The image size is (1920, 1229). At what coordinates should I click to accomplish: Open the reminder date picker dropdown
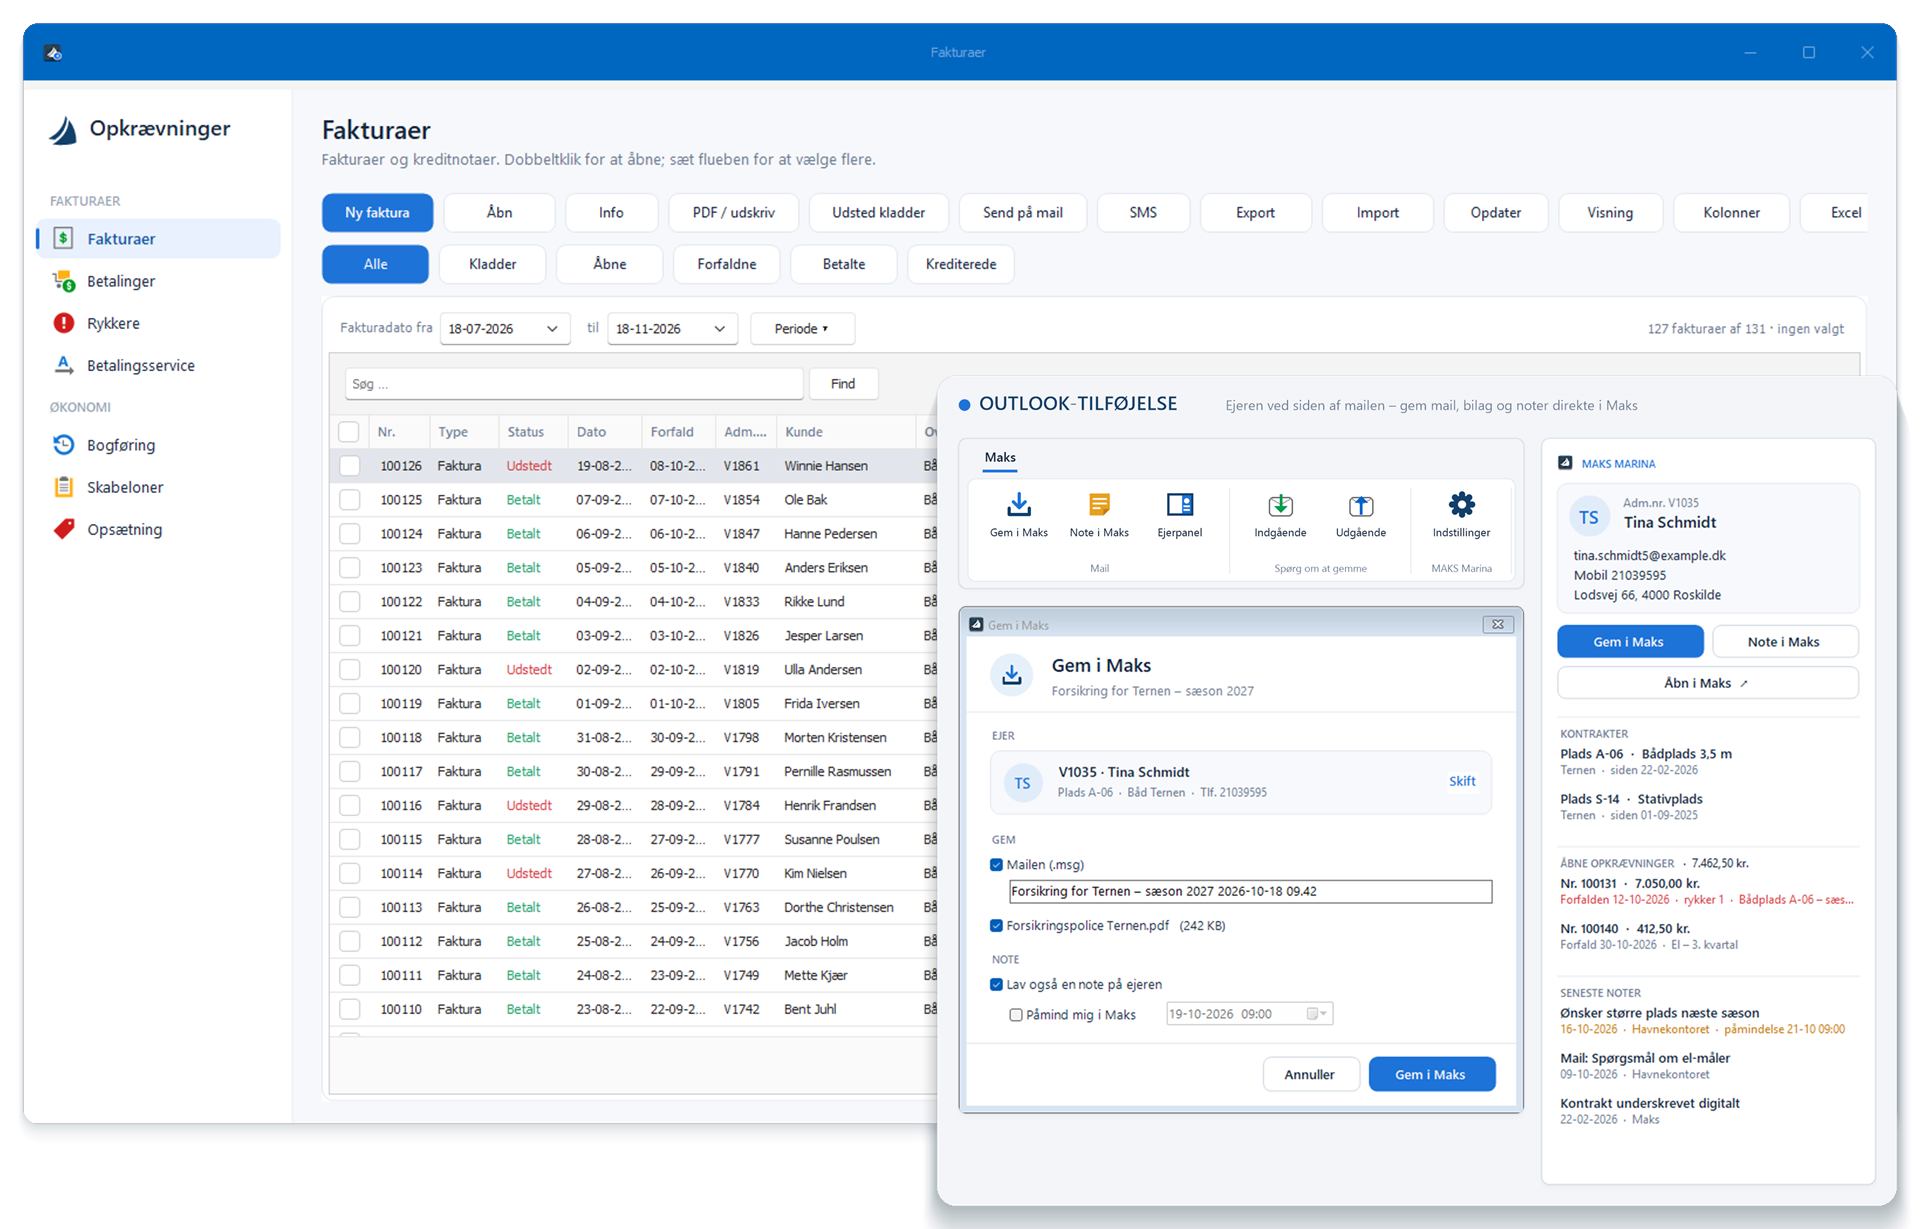tap(1318, 1014)
